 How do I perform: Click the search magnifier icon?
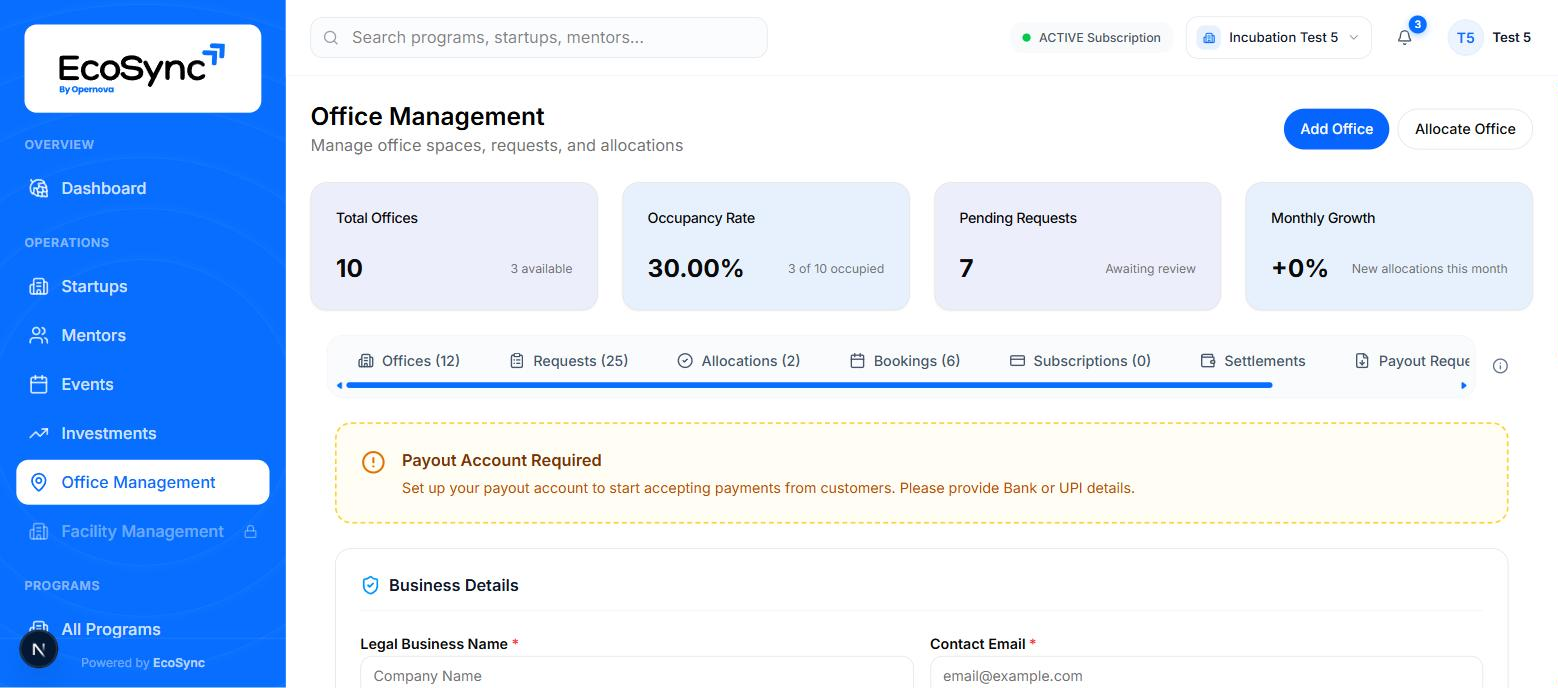(x=331, y=38)
